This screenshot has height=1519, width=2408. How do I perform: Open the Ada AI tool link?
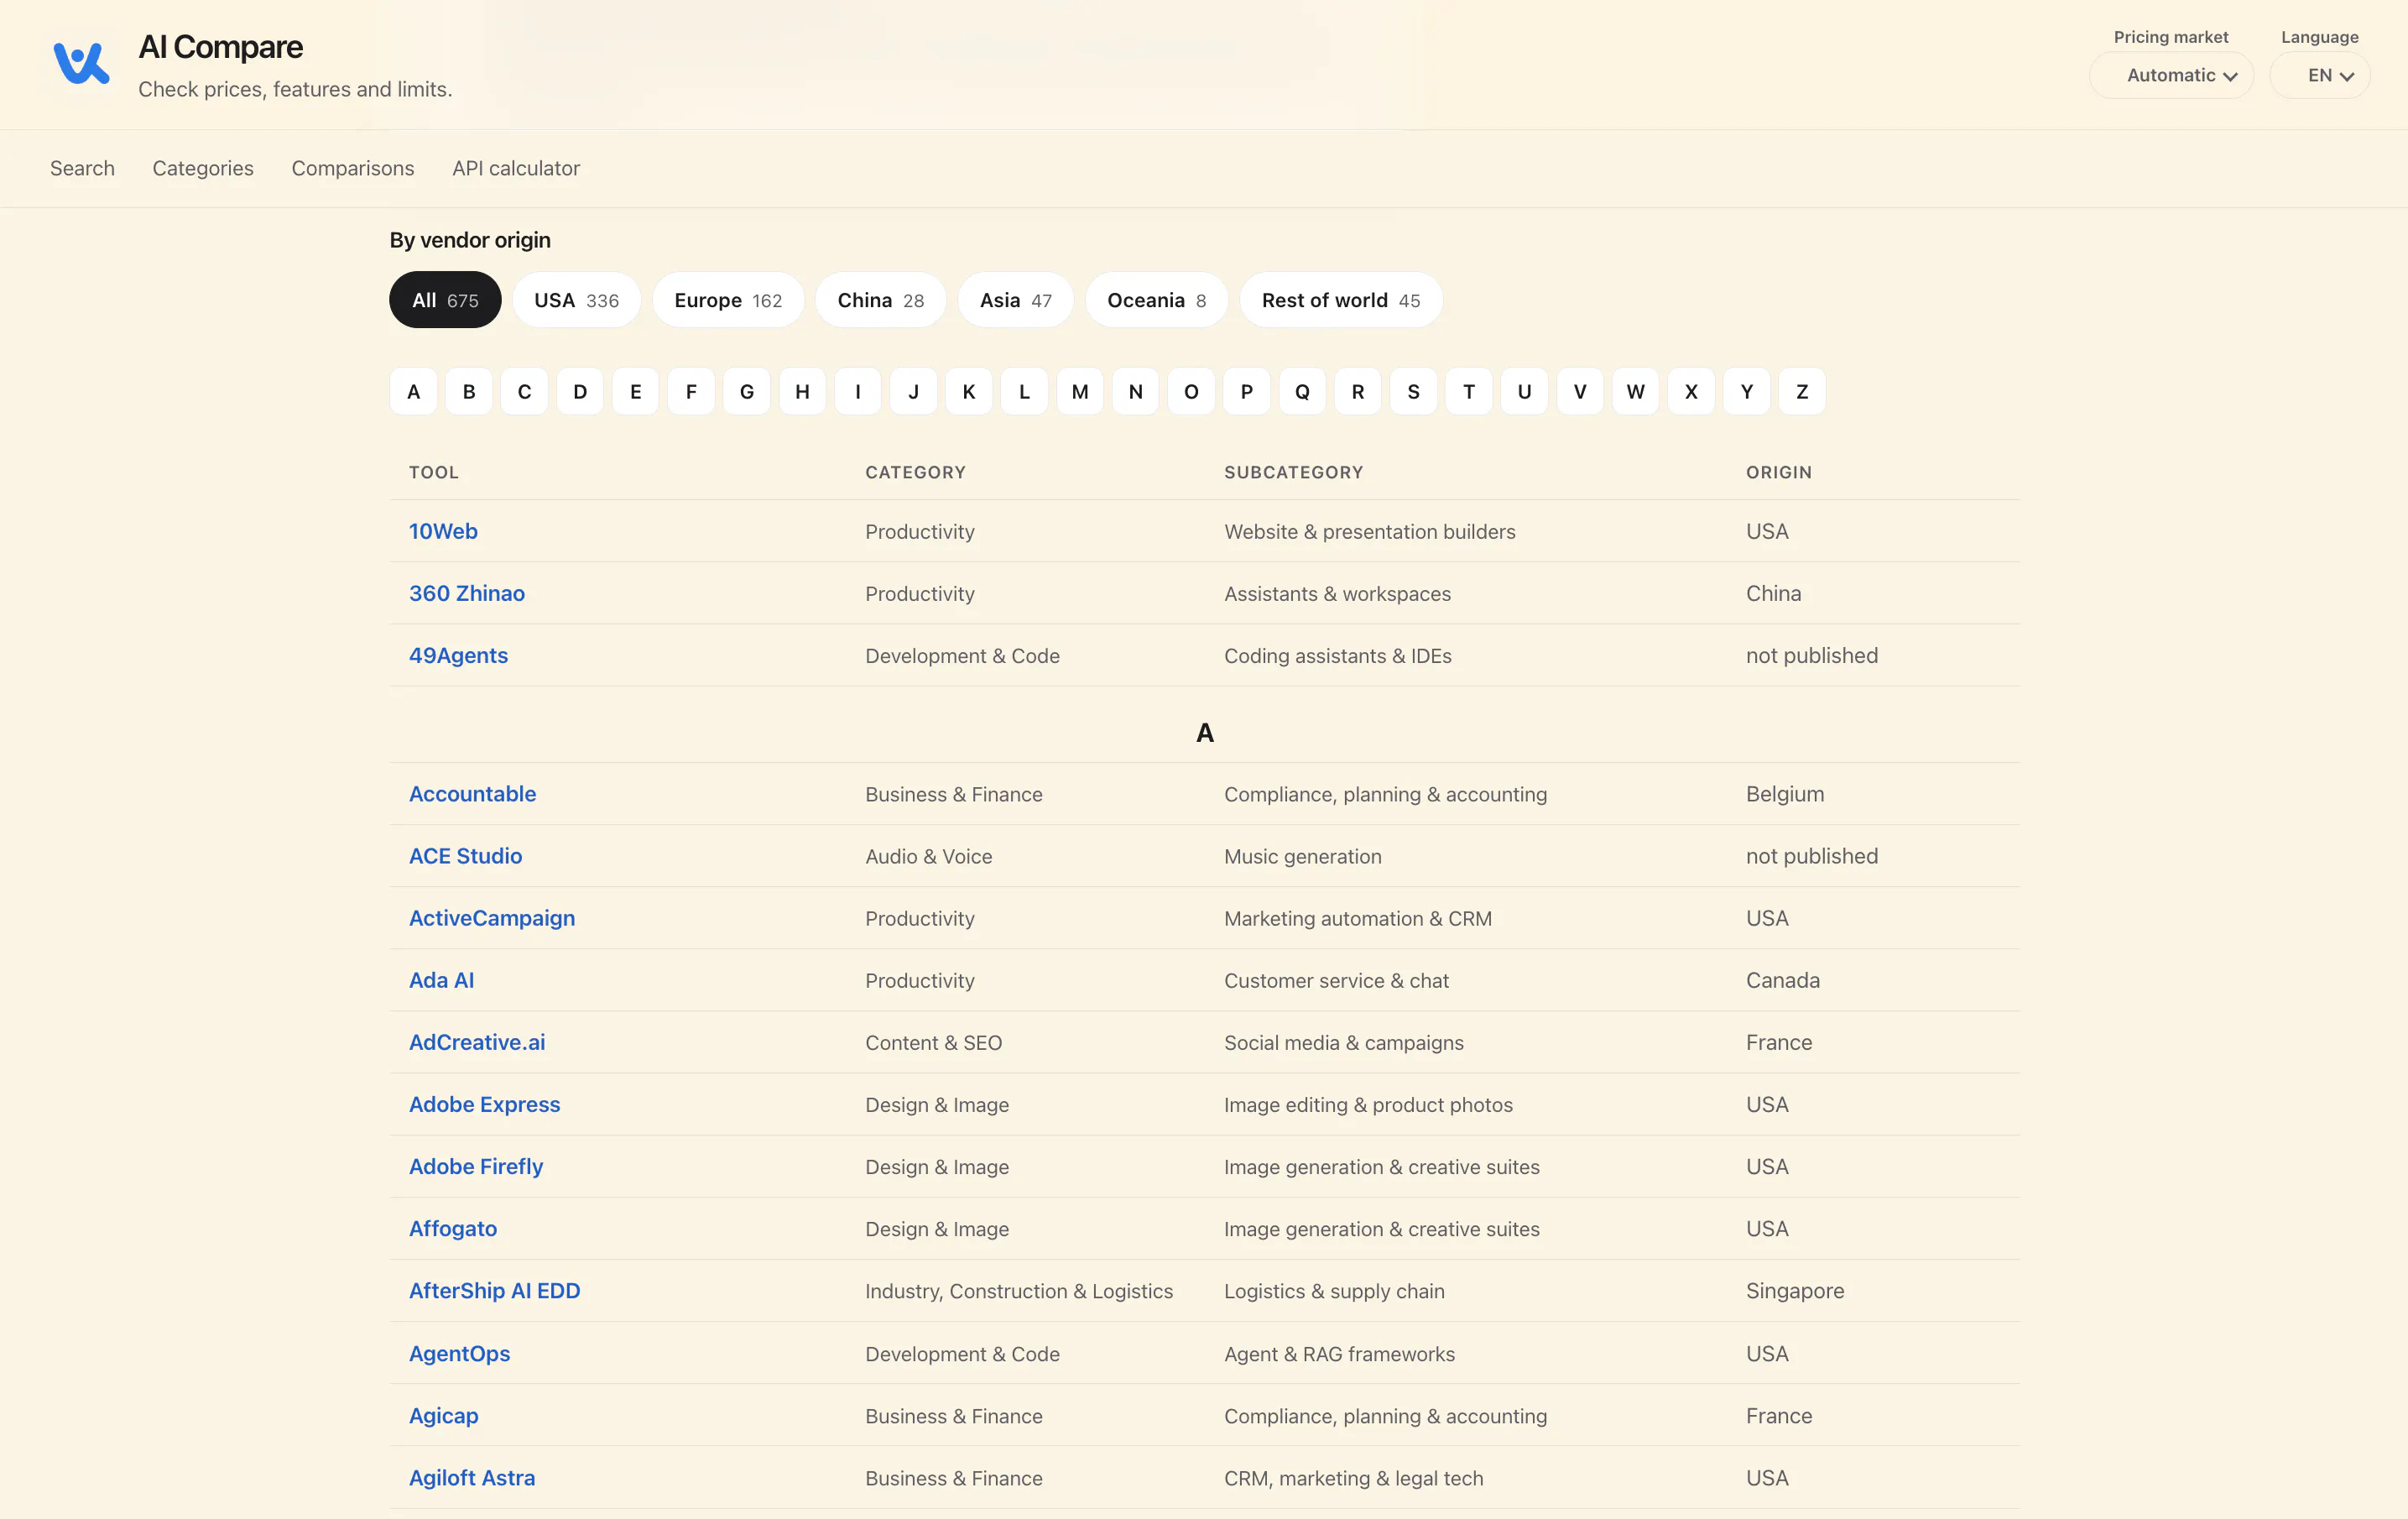(441, 980)
